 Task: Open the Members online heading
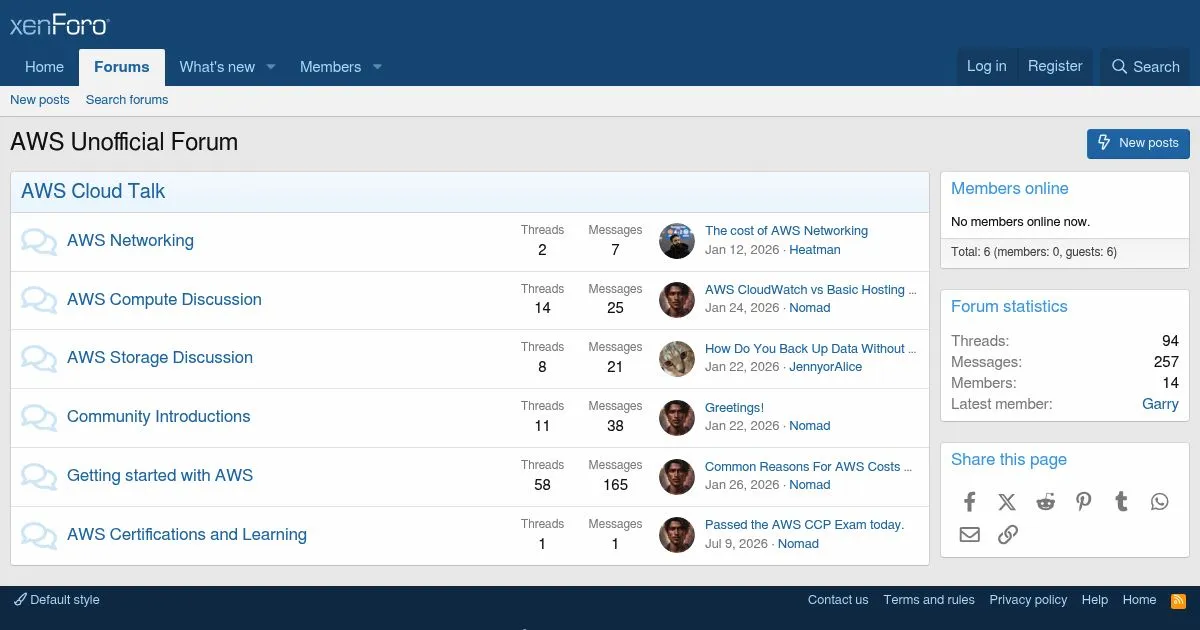click(1009, 189)
